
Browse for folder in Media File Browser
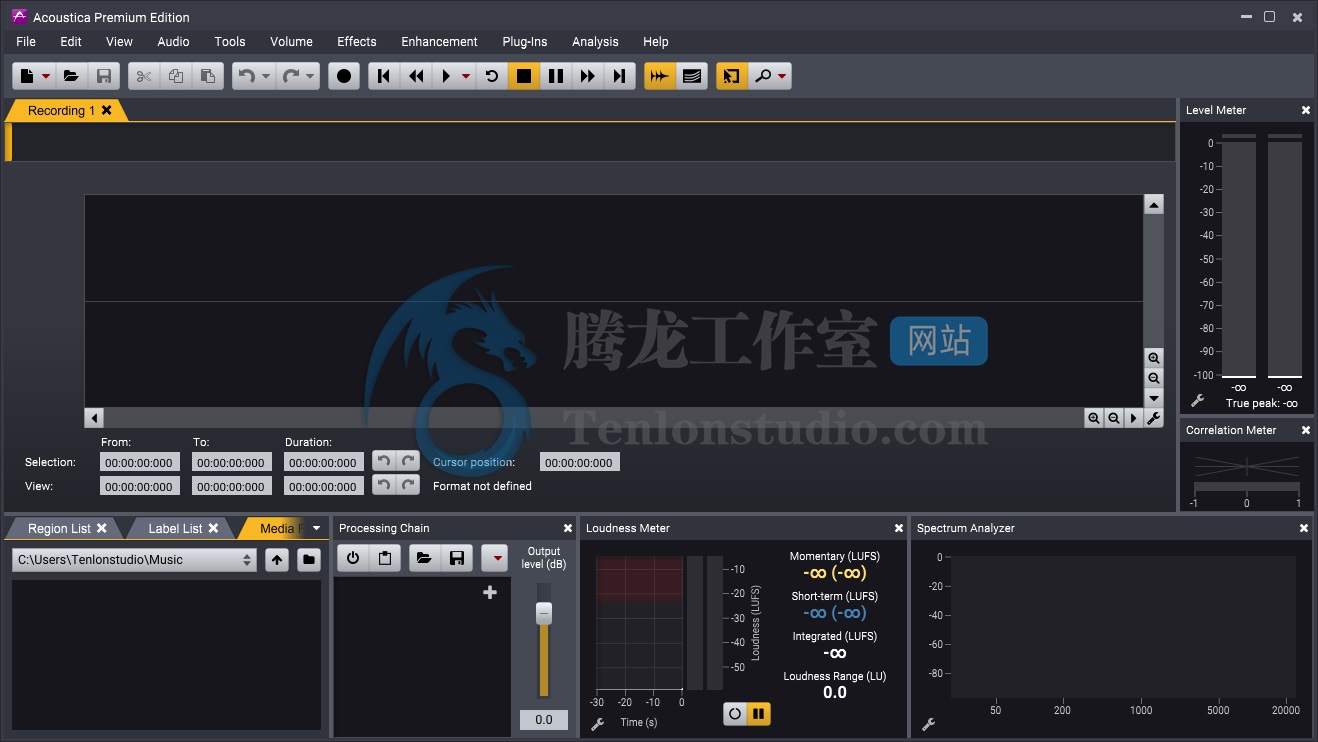point(309,560)
